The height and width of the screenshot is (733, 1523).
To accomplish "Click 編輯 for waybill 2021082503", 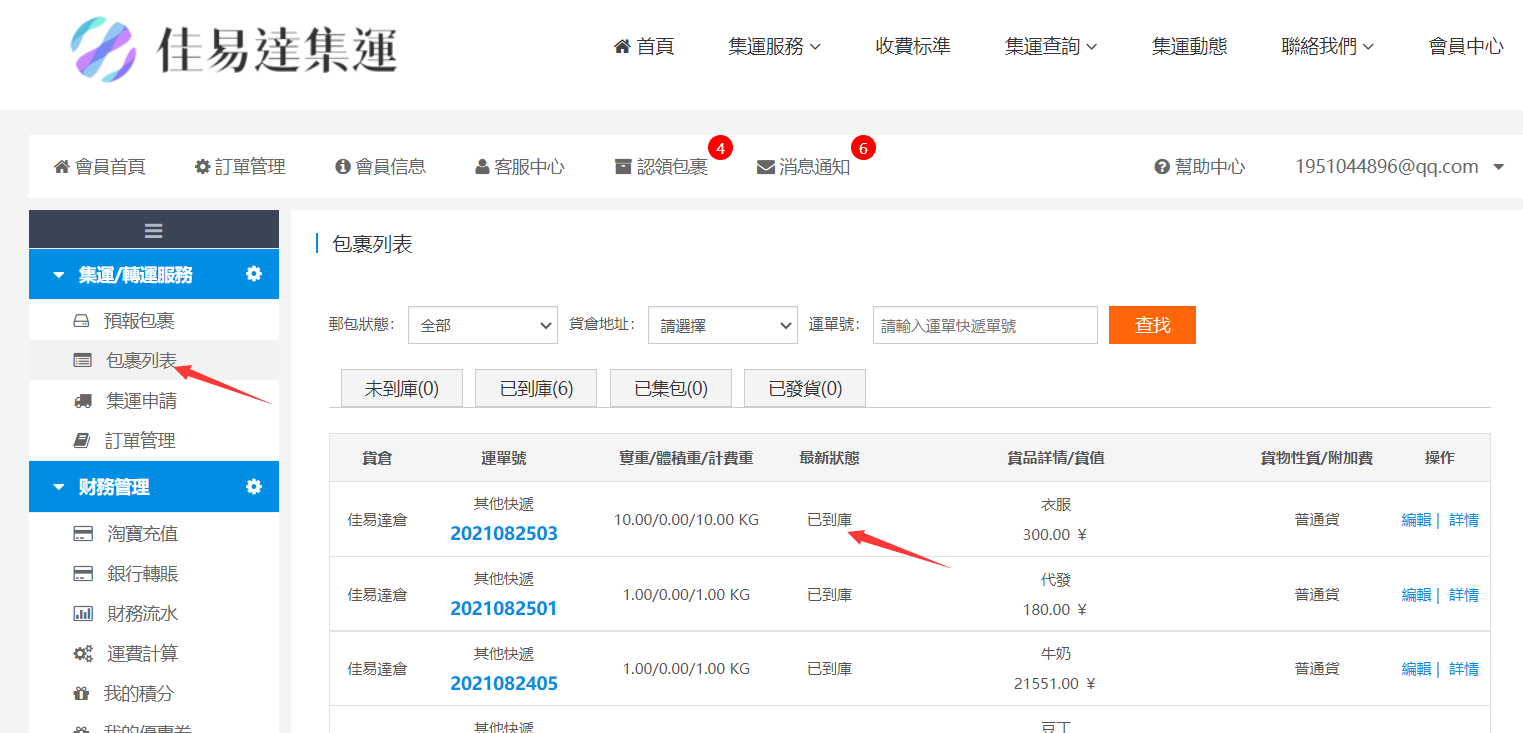I will pyautogui.click(x=1416, y=520).
